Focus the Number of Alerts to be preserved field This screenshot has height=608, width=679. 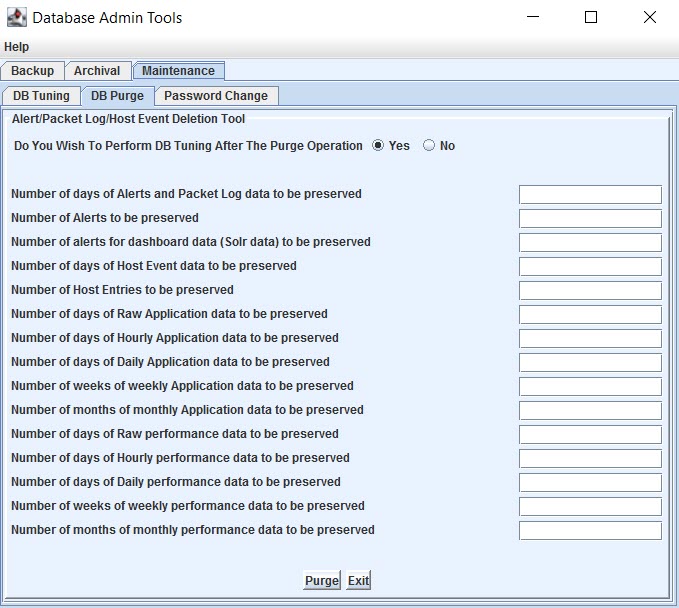(590, 218)
